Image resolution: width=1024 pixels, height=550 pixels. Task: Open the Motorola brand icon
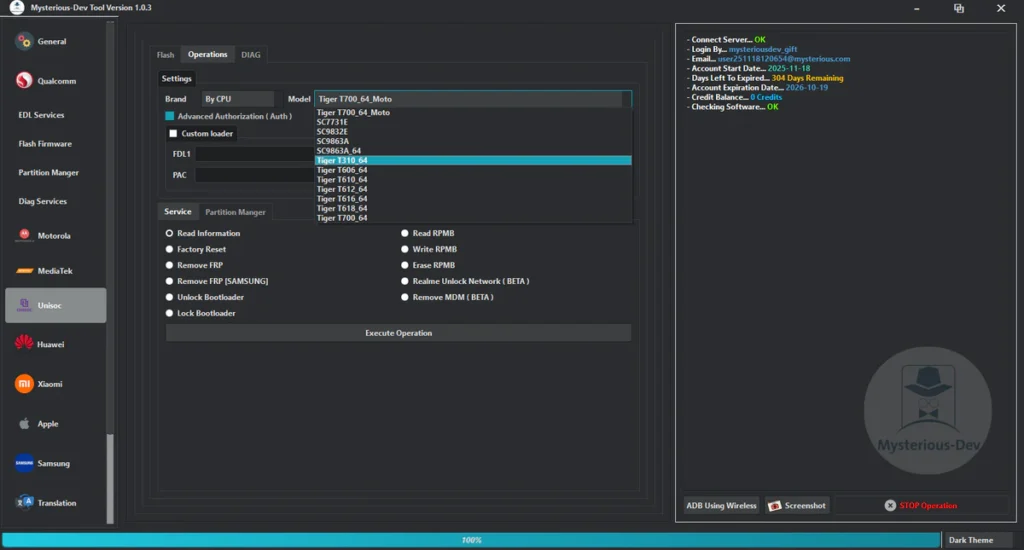(x=24, y=236)
